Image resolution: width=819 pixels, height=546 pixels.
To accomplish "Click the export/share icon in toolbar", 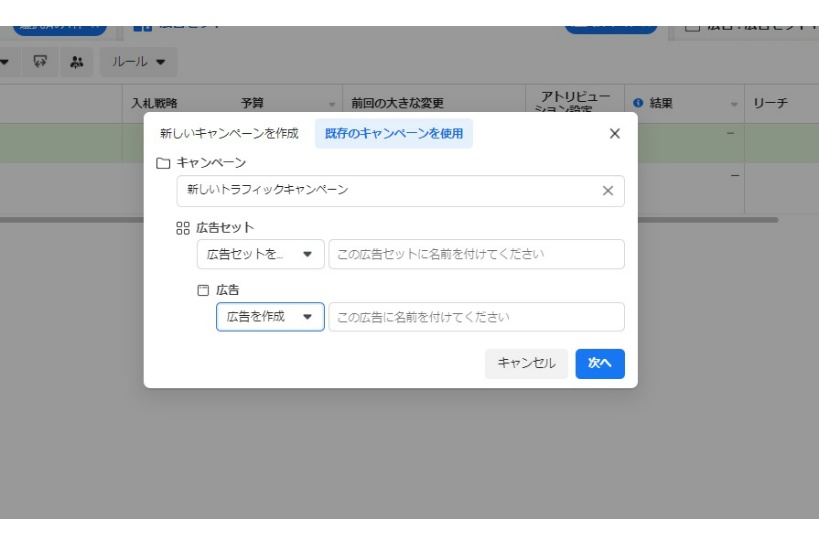I will [40, 62].
